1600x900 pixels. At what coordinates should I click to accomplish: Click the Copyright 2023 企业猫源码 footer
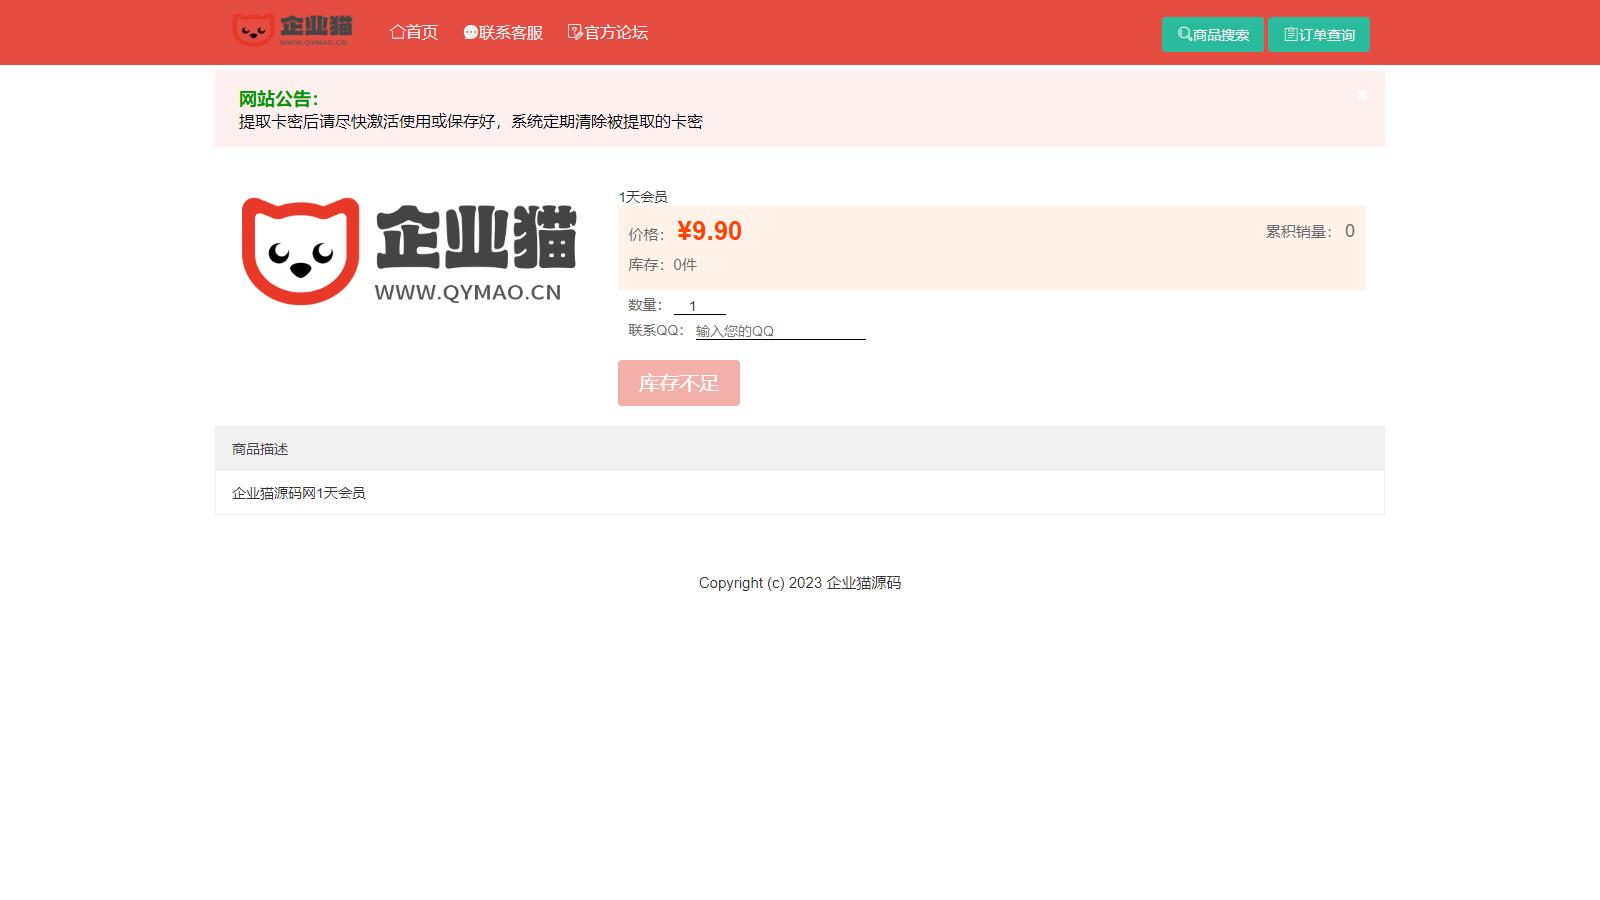pyautogui.click(x=800, y=583)
